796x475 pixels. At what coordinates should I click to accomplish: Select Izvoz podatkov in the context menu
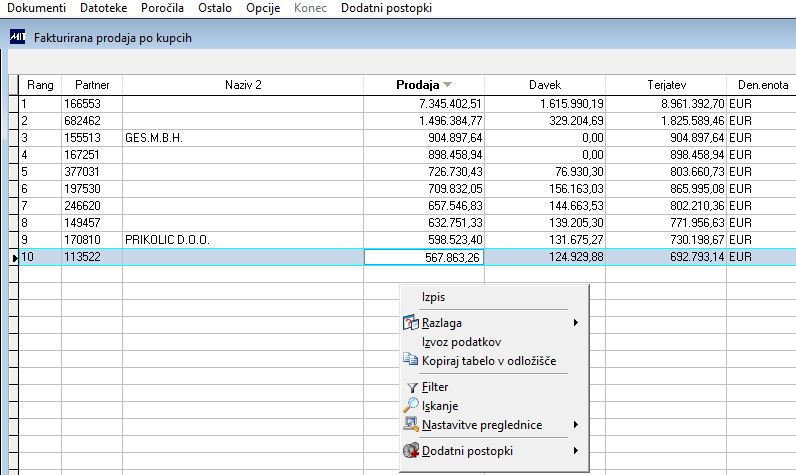tap(461, 342)
